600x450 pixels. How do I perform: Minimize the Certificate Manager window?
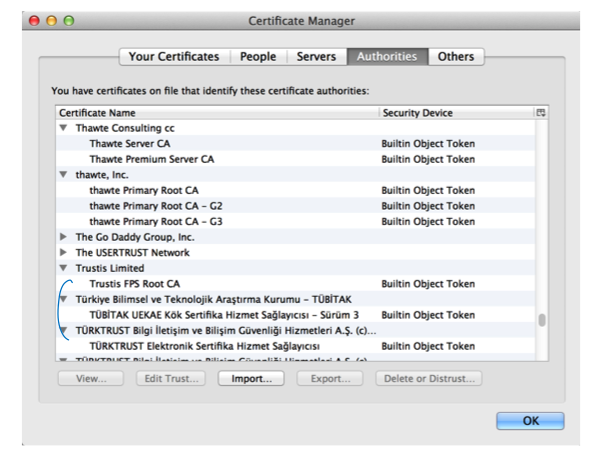pos(51,21)
